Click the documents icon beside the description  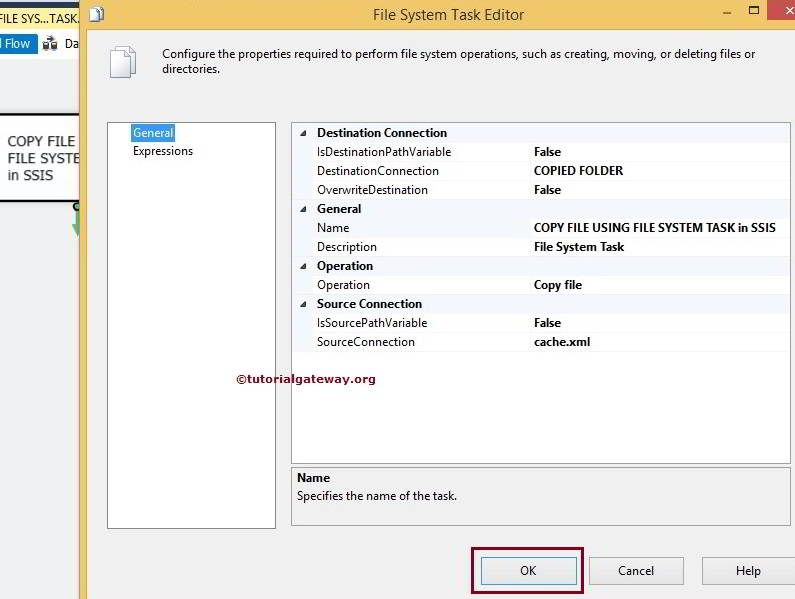[x=123, y=62]
